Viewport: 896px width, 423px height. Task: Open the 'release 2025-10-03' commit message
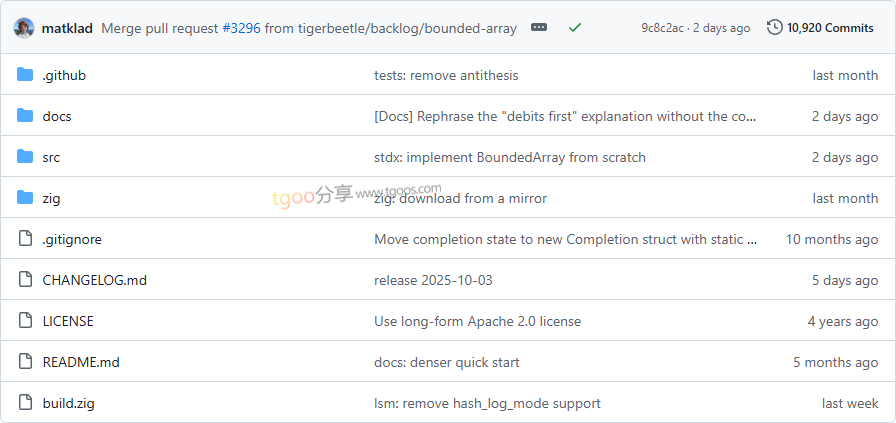click(x=433, y=280)
